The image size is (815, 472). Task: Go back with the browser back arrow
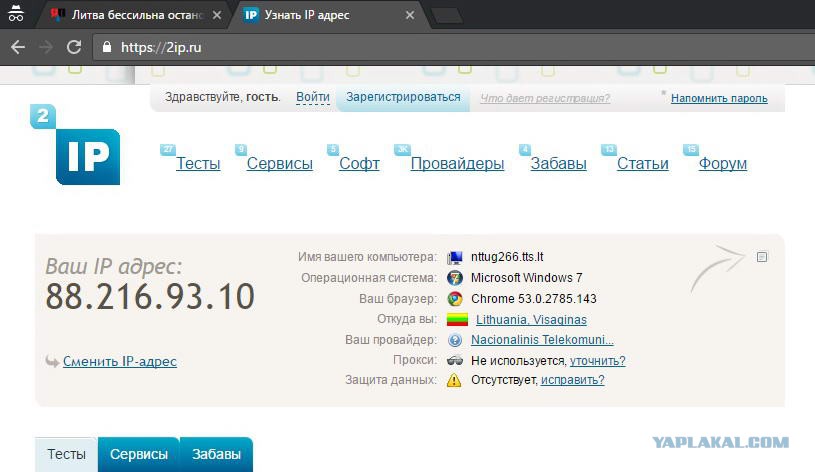pos(18,47)
